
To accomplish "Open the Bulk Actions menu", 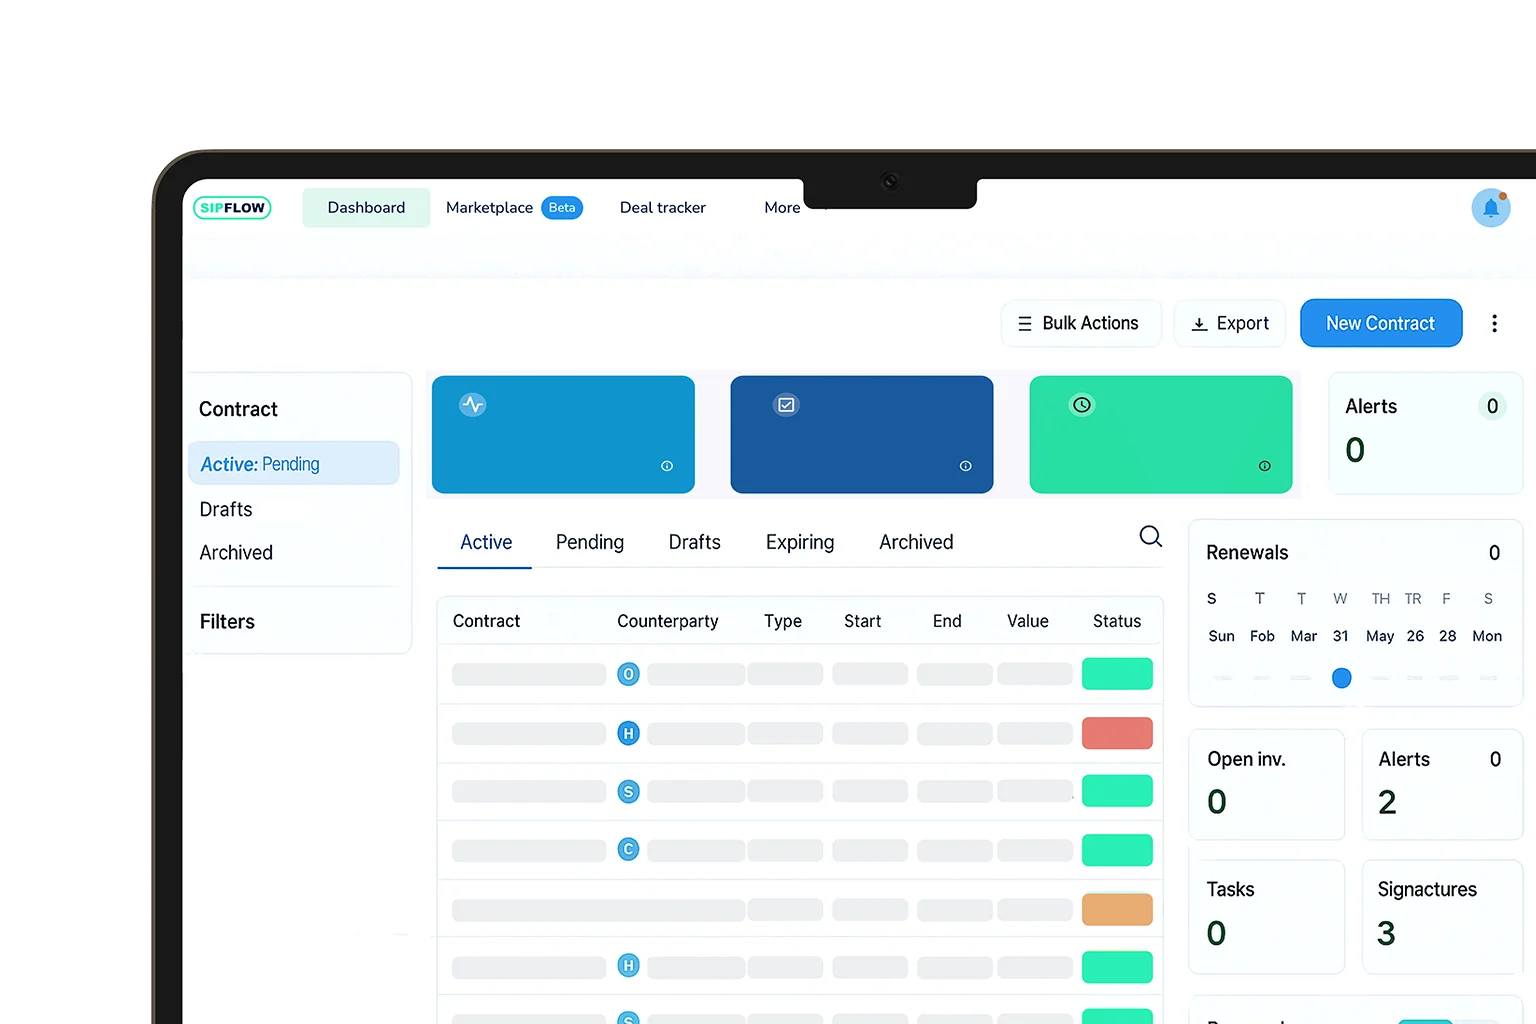I will (x=1081, y=323).
